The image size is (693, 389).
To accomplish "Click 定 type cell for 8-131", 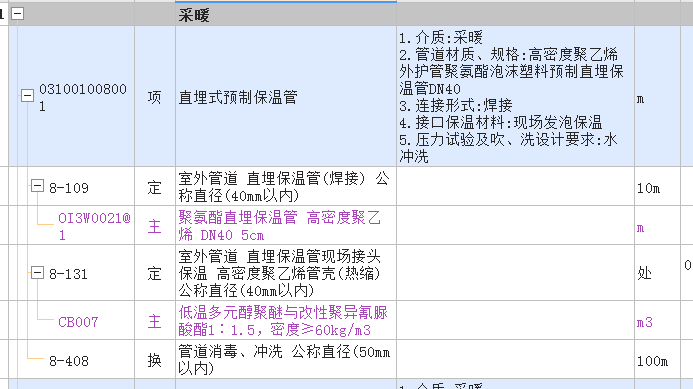I will coord(155,273).
